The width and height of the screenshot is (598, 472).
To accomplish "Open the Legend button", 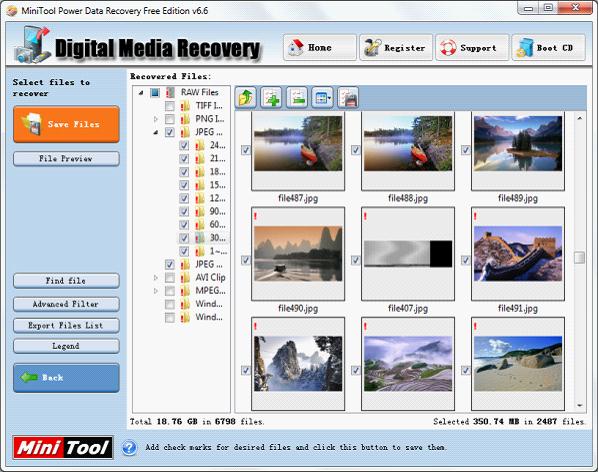I will tap(66, 346).
